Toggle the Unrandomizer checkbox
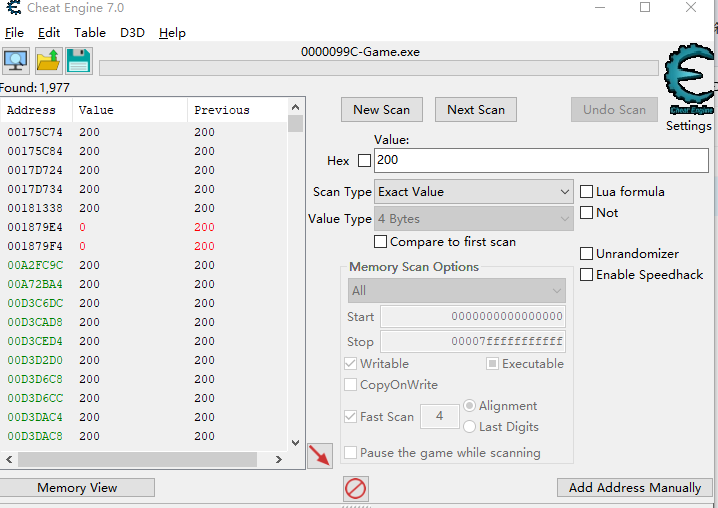Screen dimensions: 718x508 [x=586, y=253]
